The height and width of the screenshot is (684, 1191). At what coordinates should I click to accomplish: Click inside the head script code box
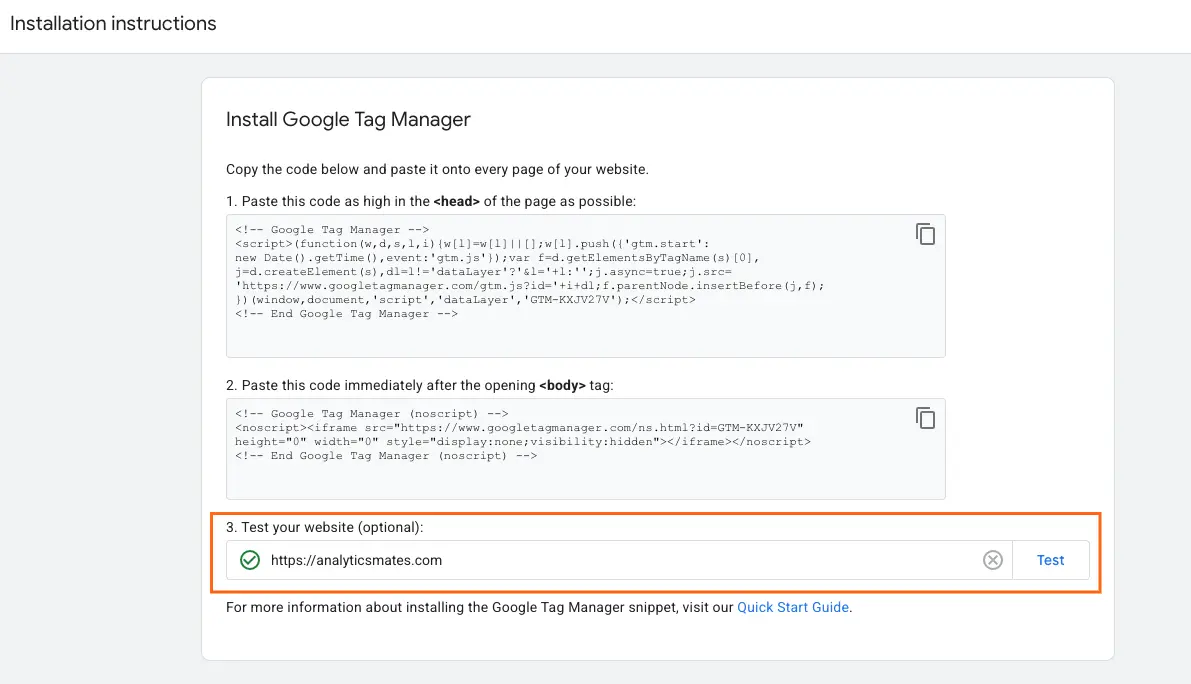point(586,286)
